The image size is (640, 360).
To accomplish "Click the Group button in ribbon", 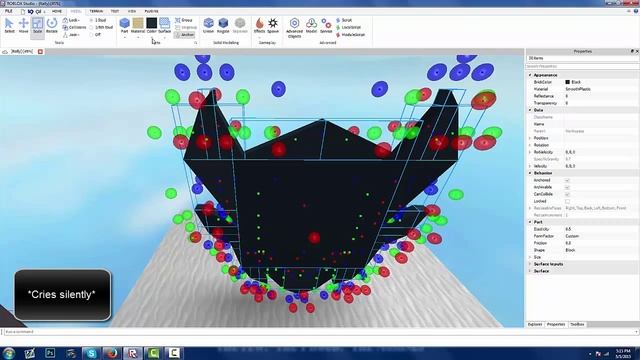I will point(184,20).
